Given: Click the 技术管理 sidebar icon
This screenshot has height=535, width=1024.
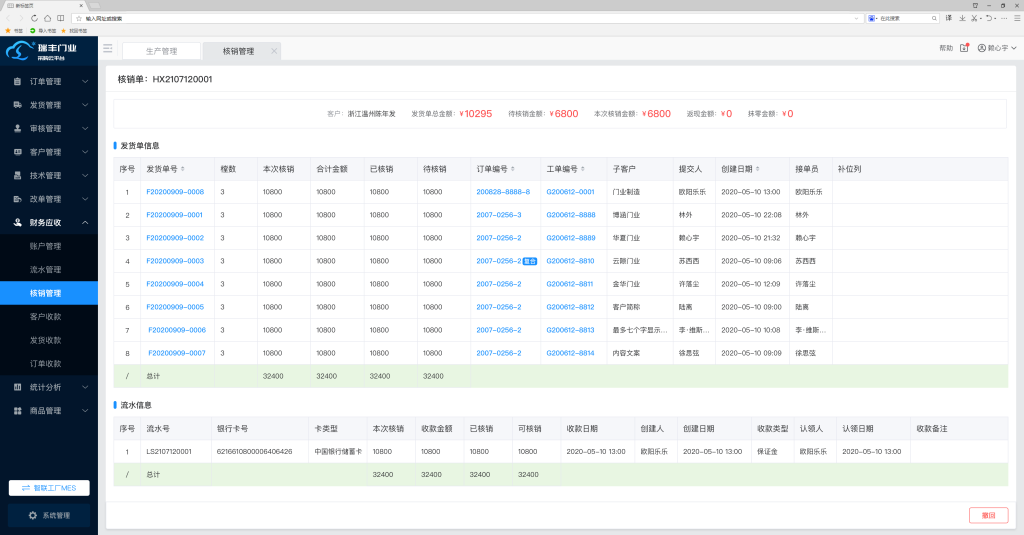Looking at the screenshot, I should (18, 176).
